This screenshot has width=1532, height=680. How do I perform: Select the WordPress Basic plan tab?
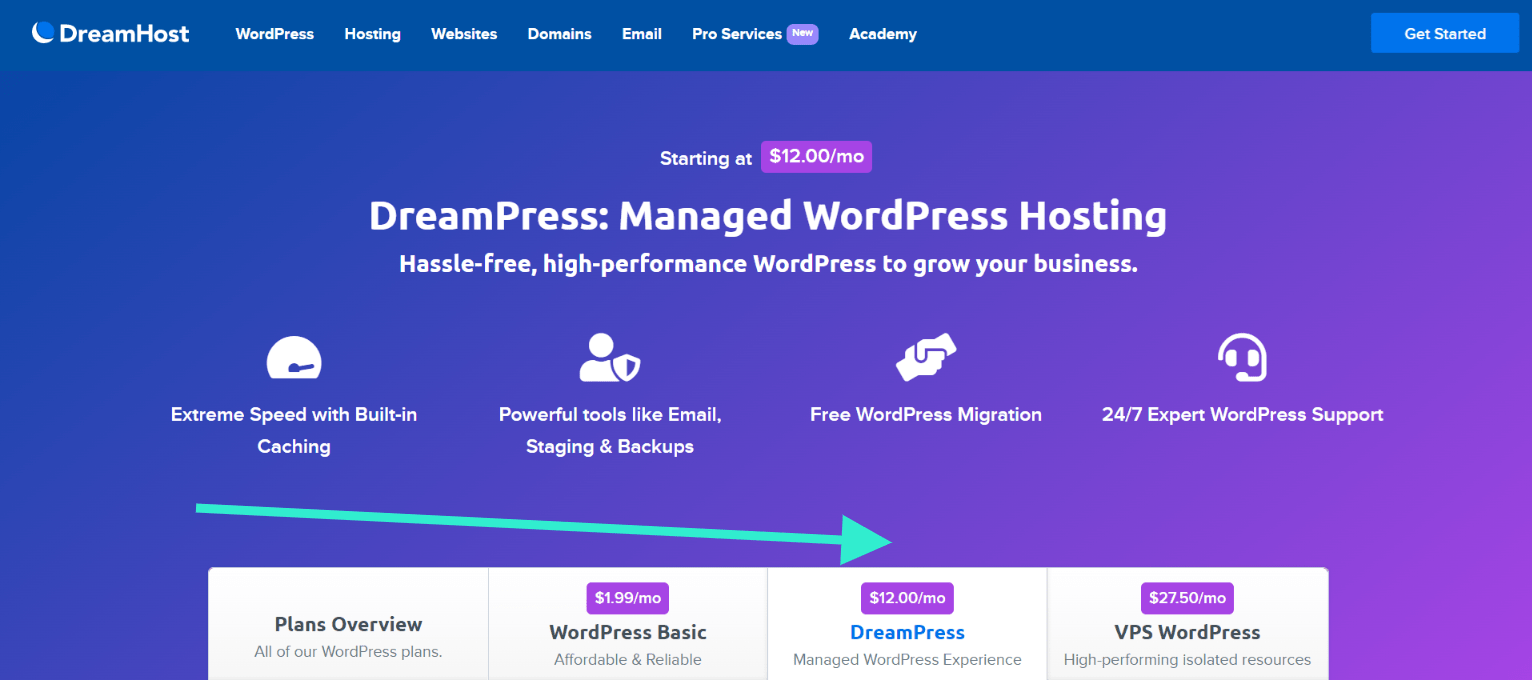pyautogui.click(x=628, y=624)
